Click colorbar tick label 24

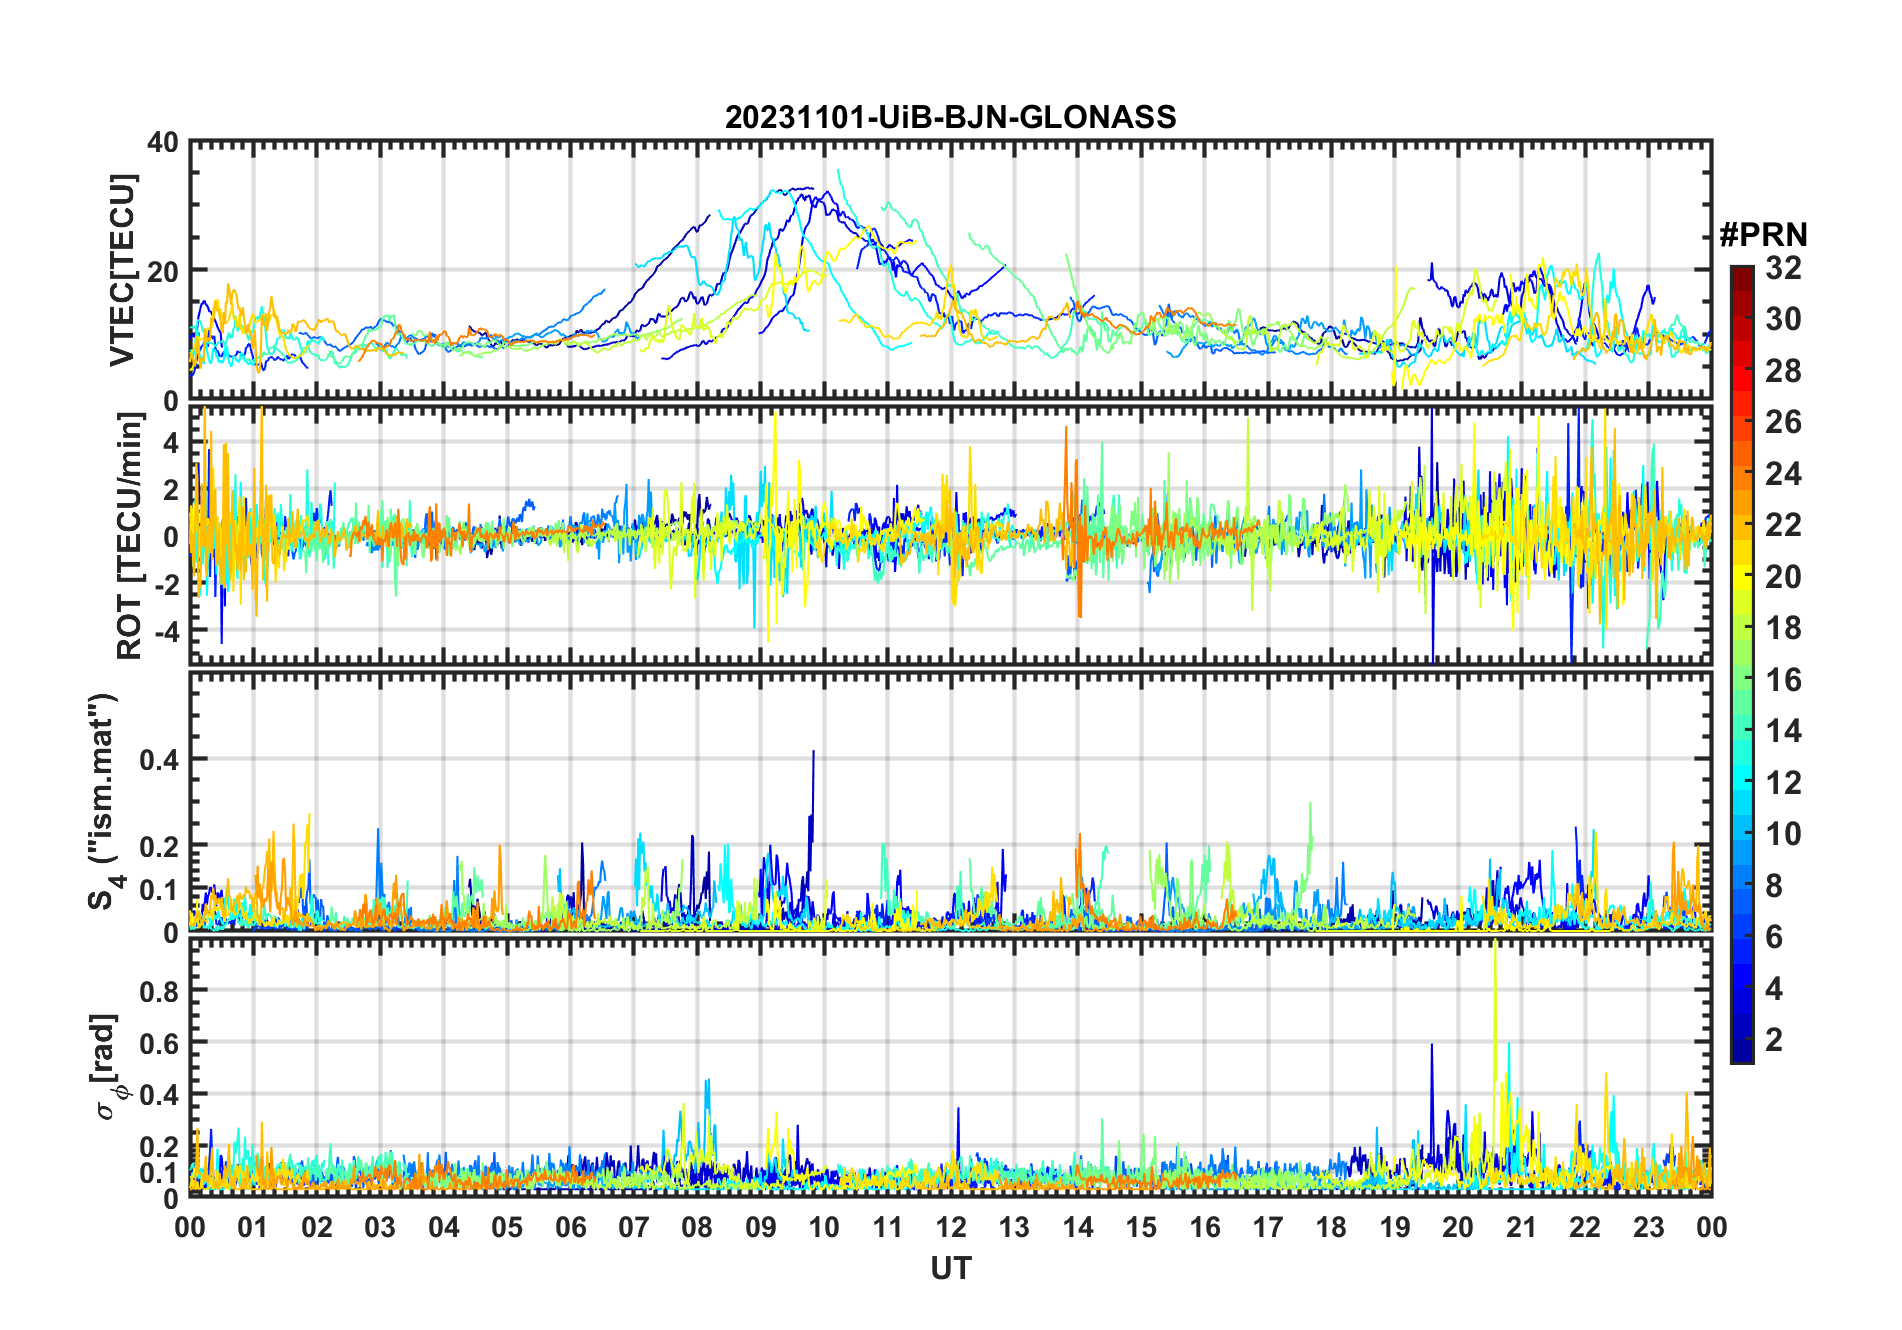click(1783, 473)
